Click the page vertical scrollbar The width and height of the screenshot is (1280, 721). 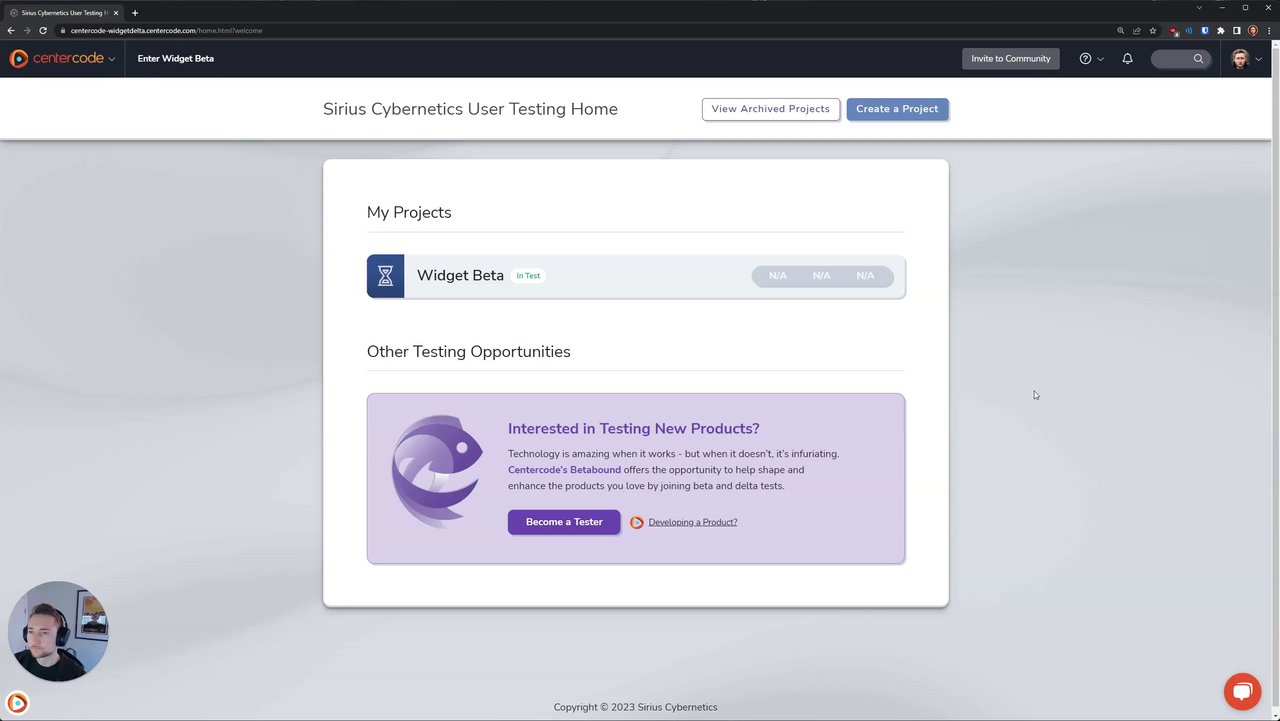click(x=1275, y=380)
